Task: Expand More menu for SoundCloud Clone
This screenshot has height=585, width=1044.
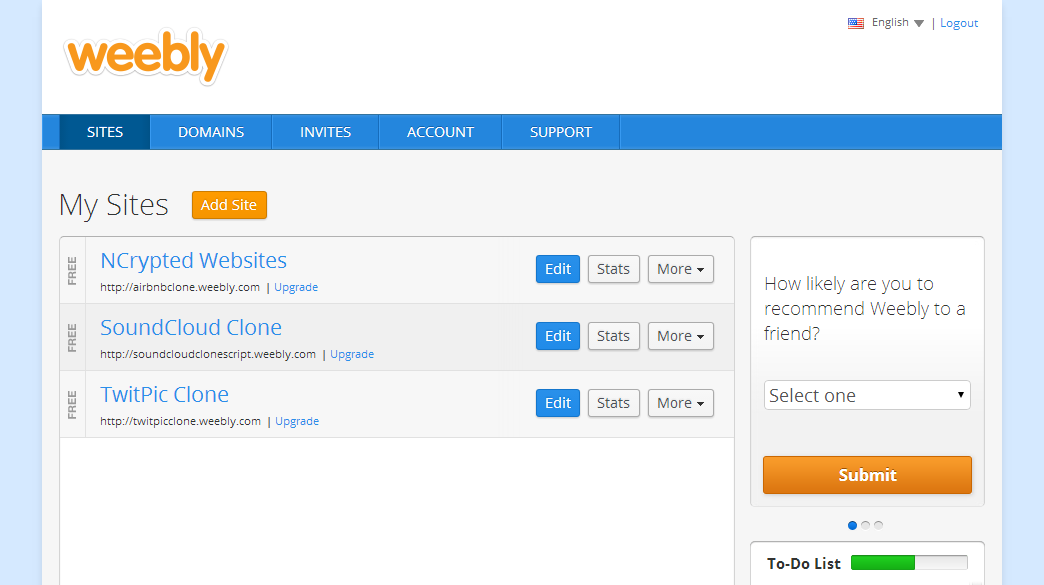Action: (680, 336)
